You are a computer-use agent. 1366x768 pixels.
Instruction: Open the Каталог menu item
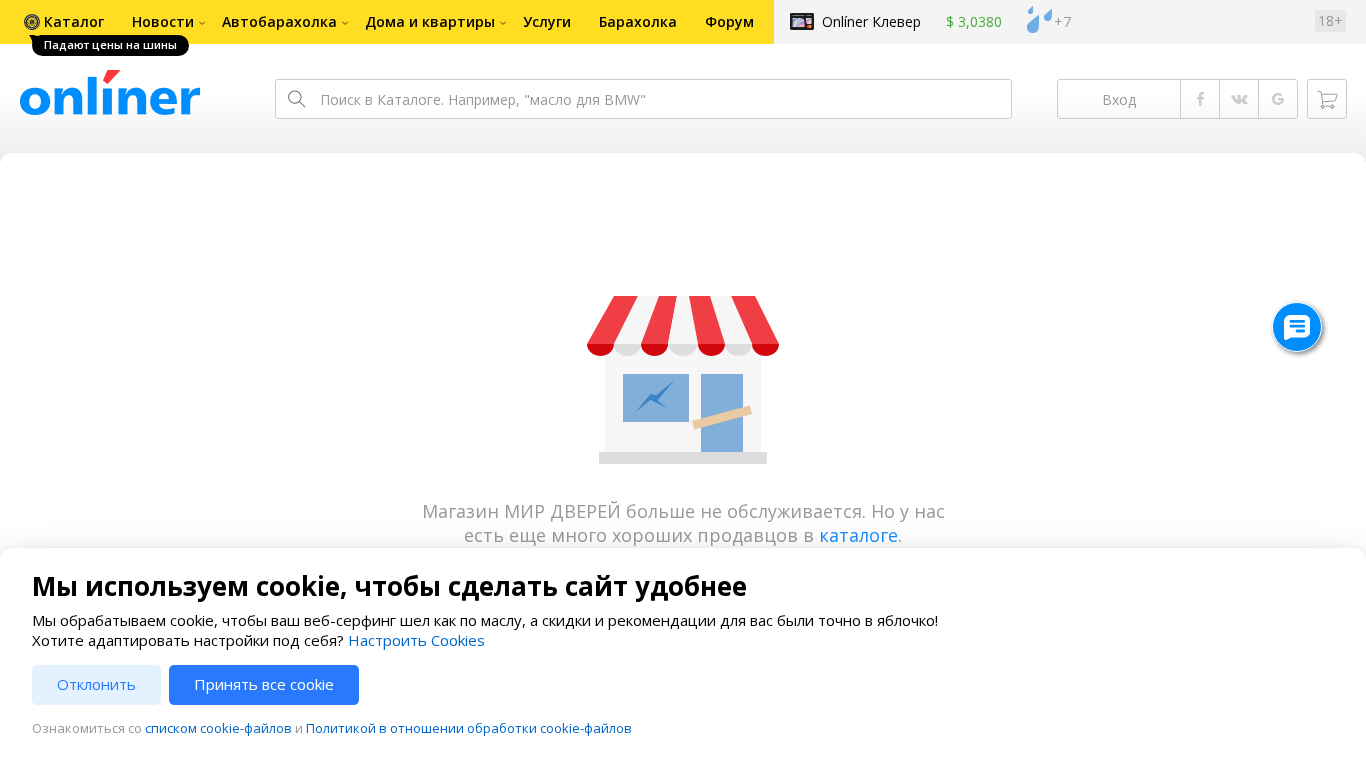74,22
